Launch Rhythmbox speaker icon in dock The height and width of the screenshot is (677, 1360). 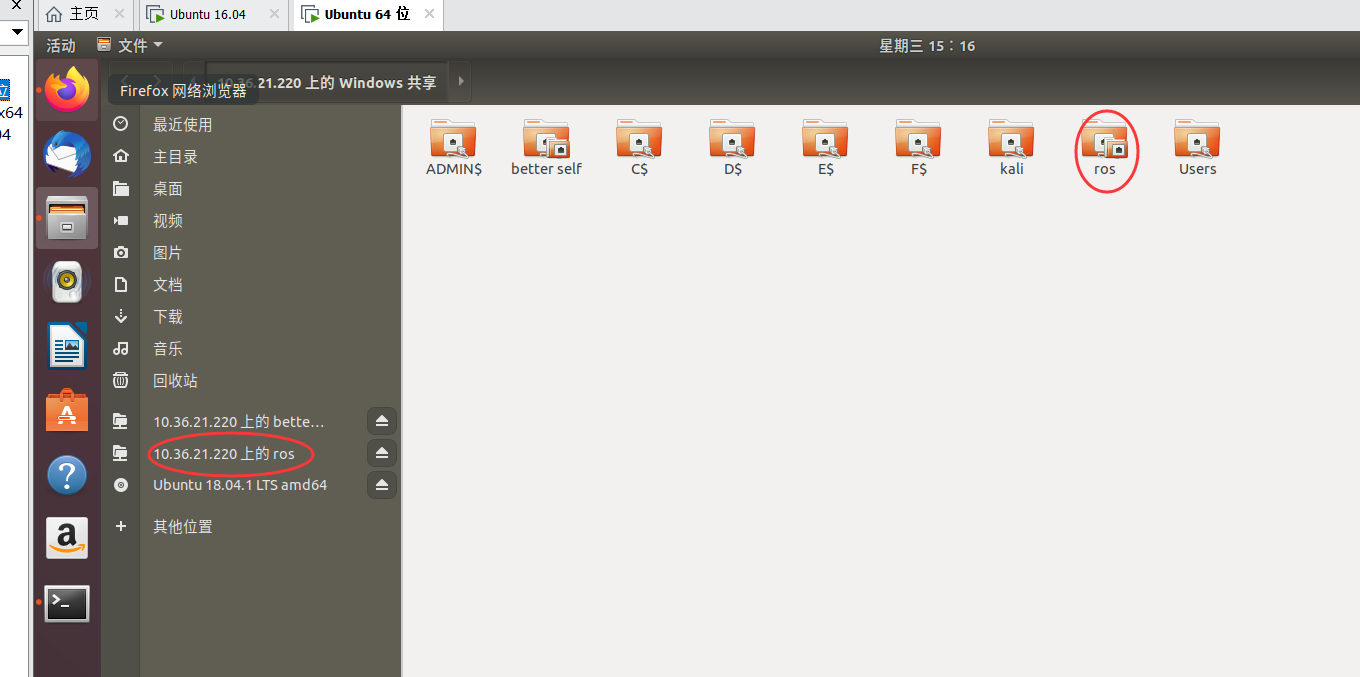[67, 282]
